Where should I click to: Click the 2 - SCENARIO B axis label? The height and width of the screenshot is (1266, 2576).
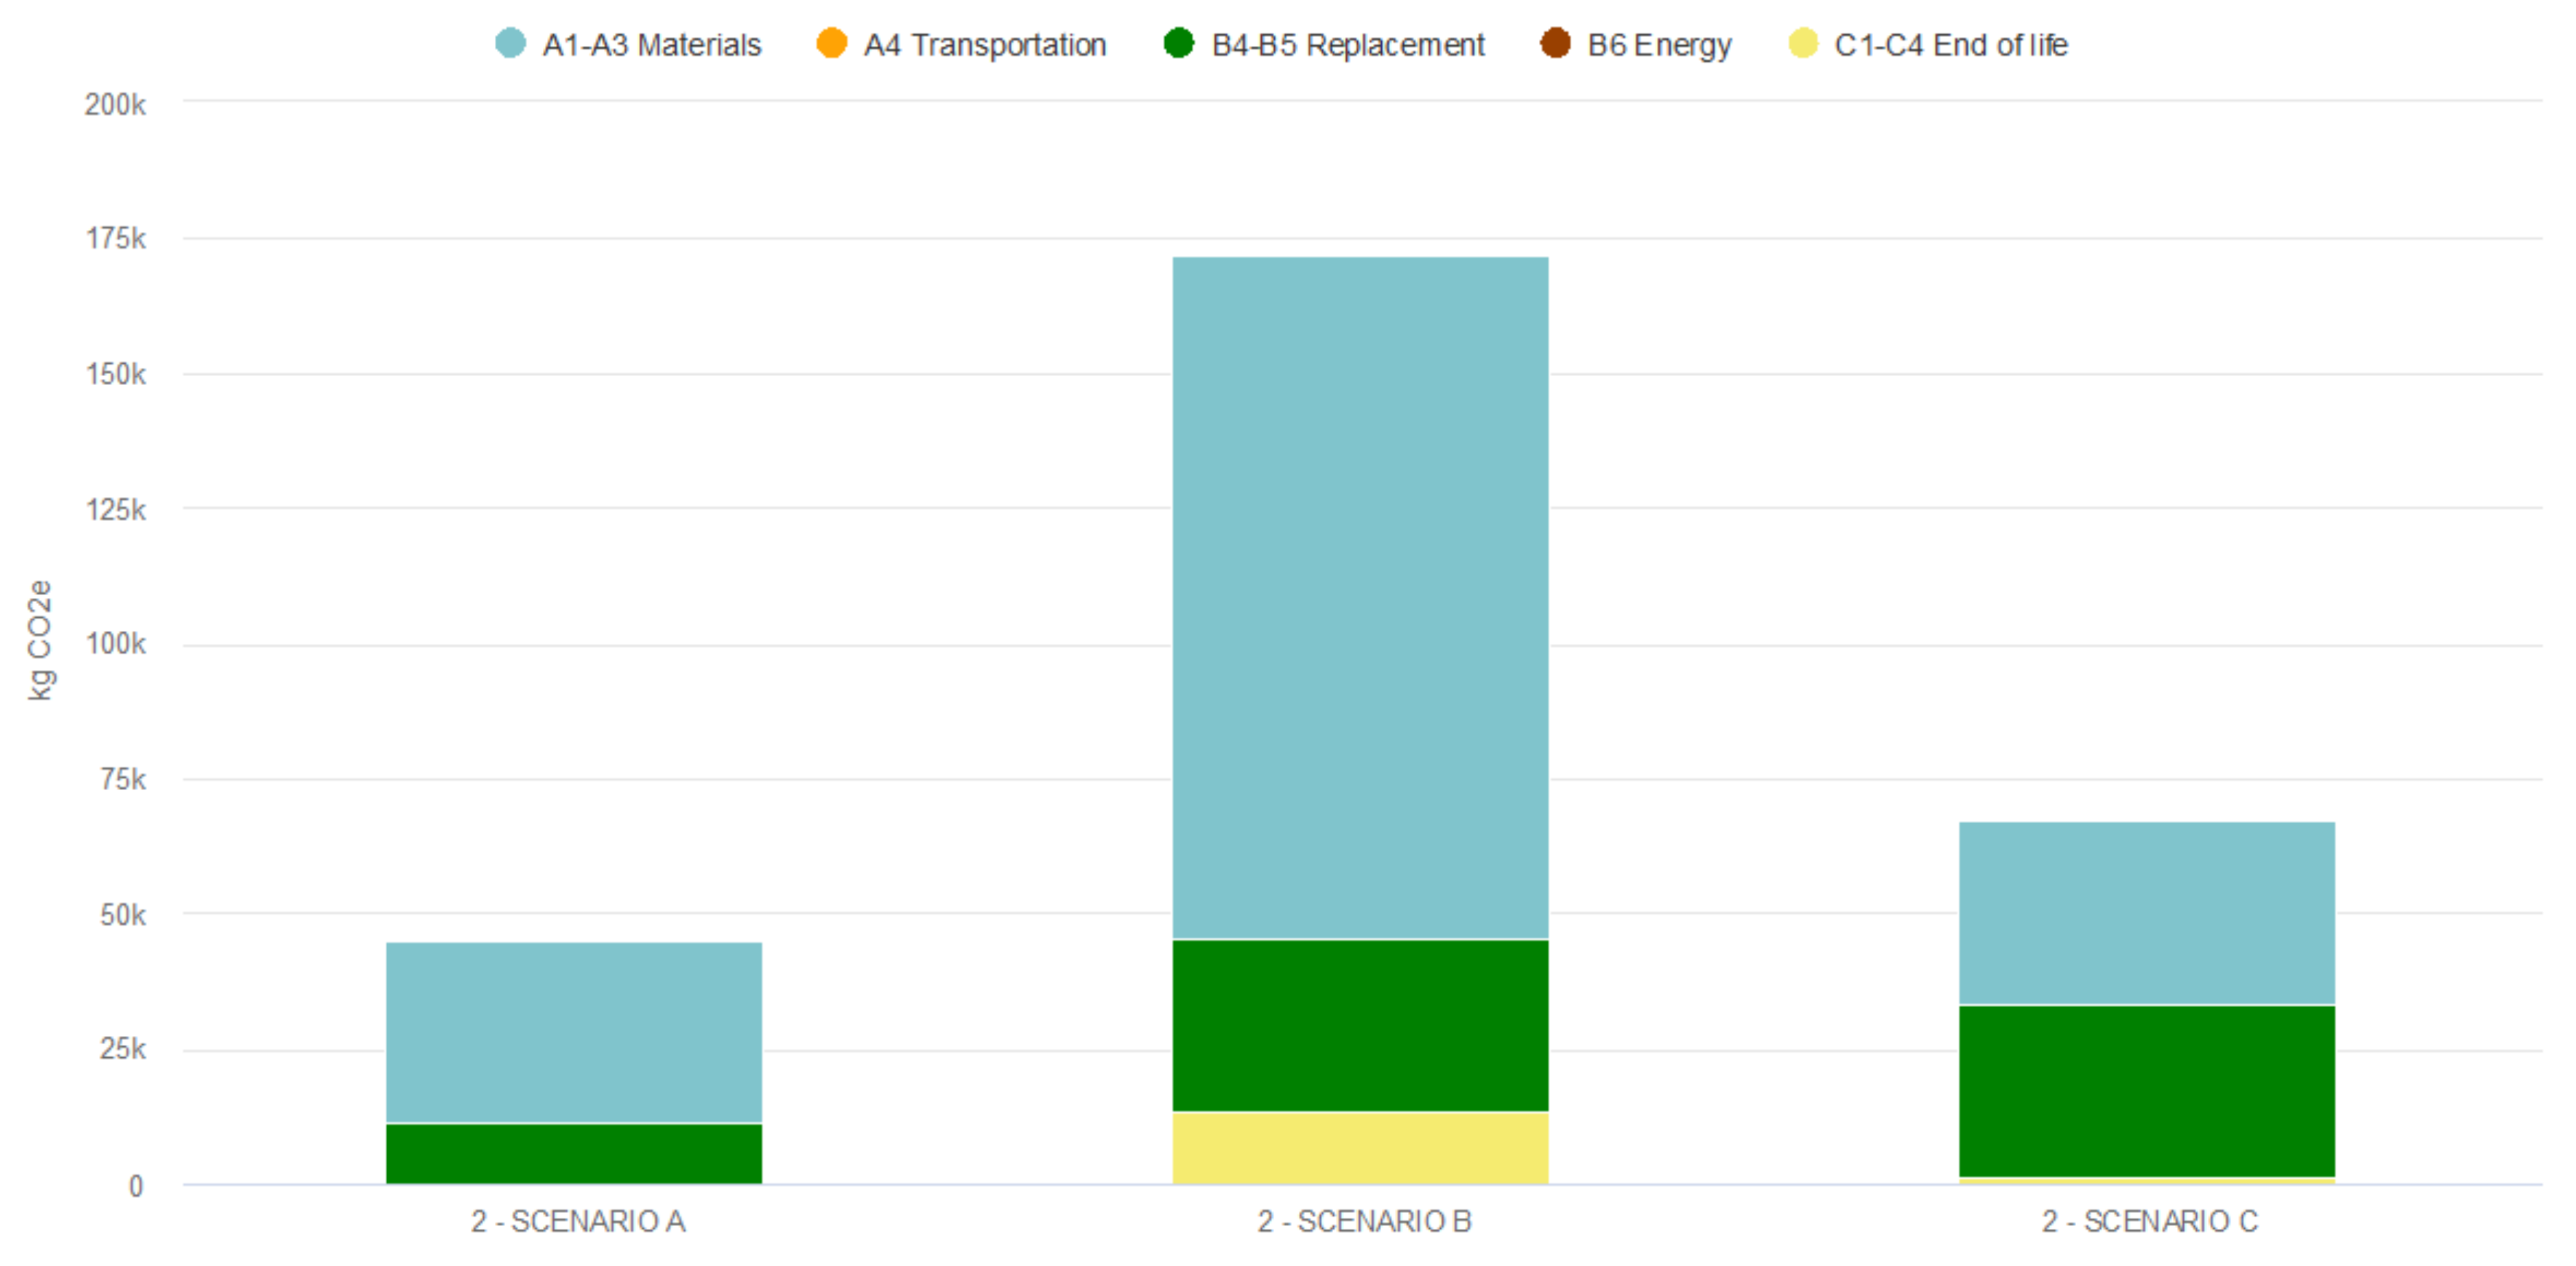1364,1221
